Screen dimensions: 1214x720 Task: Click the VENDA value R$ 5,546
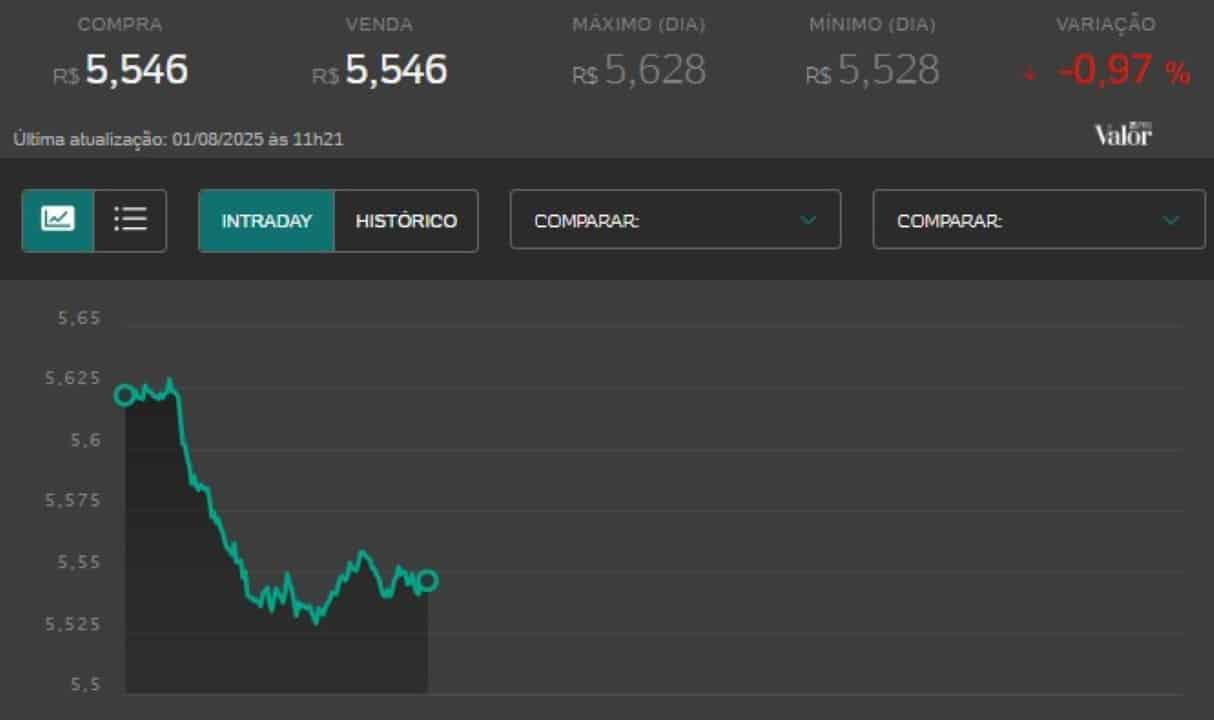(x=380, y=70)
